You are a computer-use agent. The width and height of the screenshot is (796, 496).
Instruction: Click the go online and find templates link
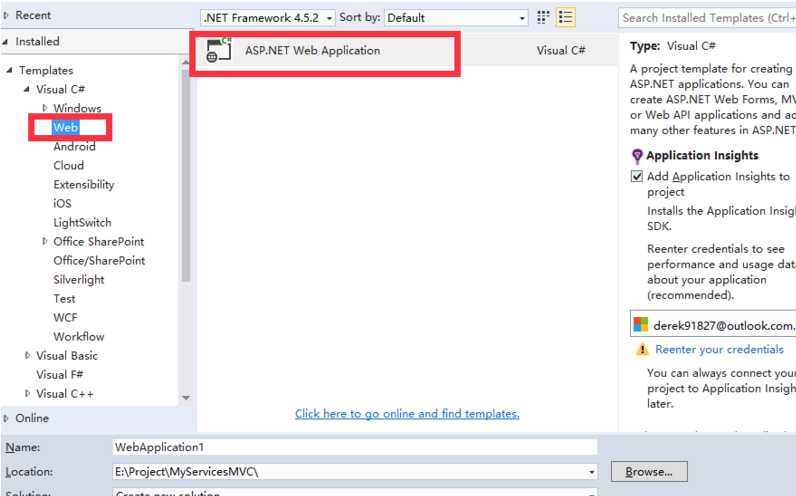point(407,414)
